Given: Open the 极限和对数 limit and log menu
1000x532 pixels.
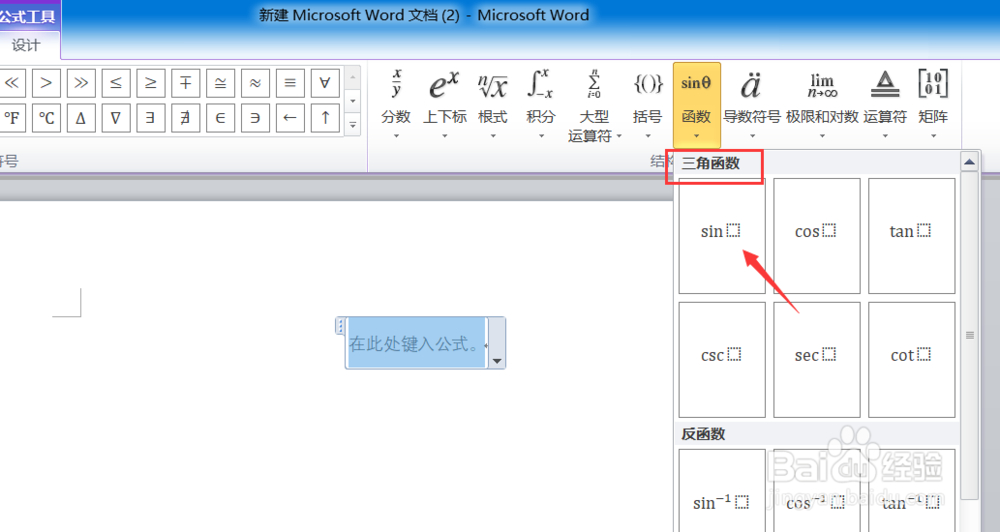Looking at the screenshot, I should 822,105.
